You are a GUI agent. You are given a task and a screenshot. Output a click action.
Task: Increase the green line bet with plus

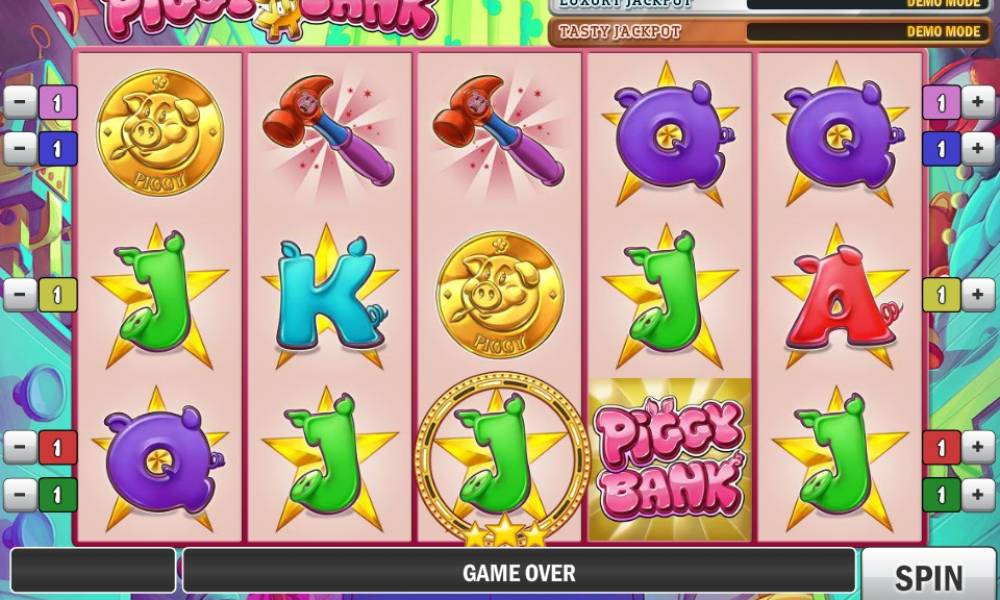(x=978, y=495)
